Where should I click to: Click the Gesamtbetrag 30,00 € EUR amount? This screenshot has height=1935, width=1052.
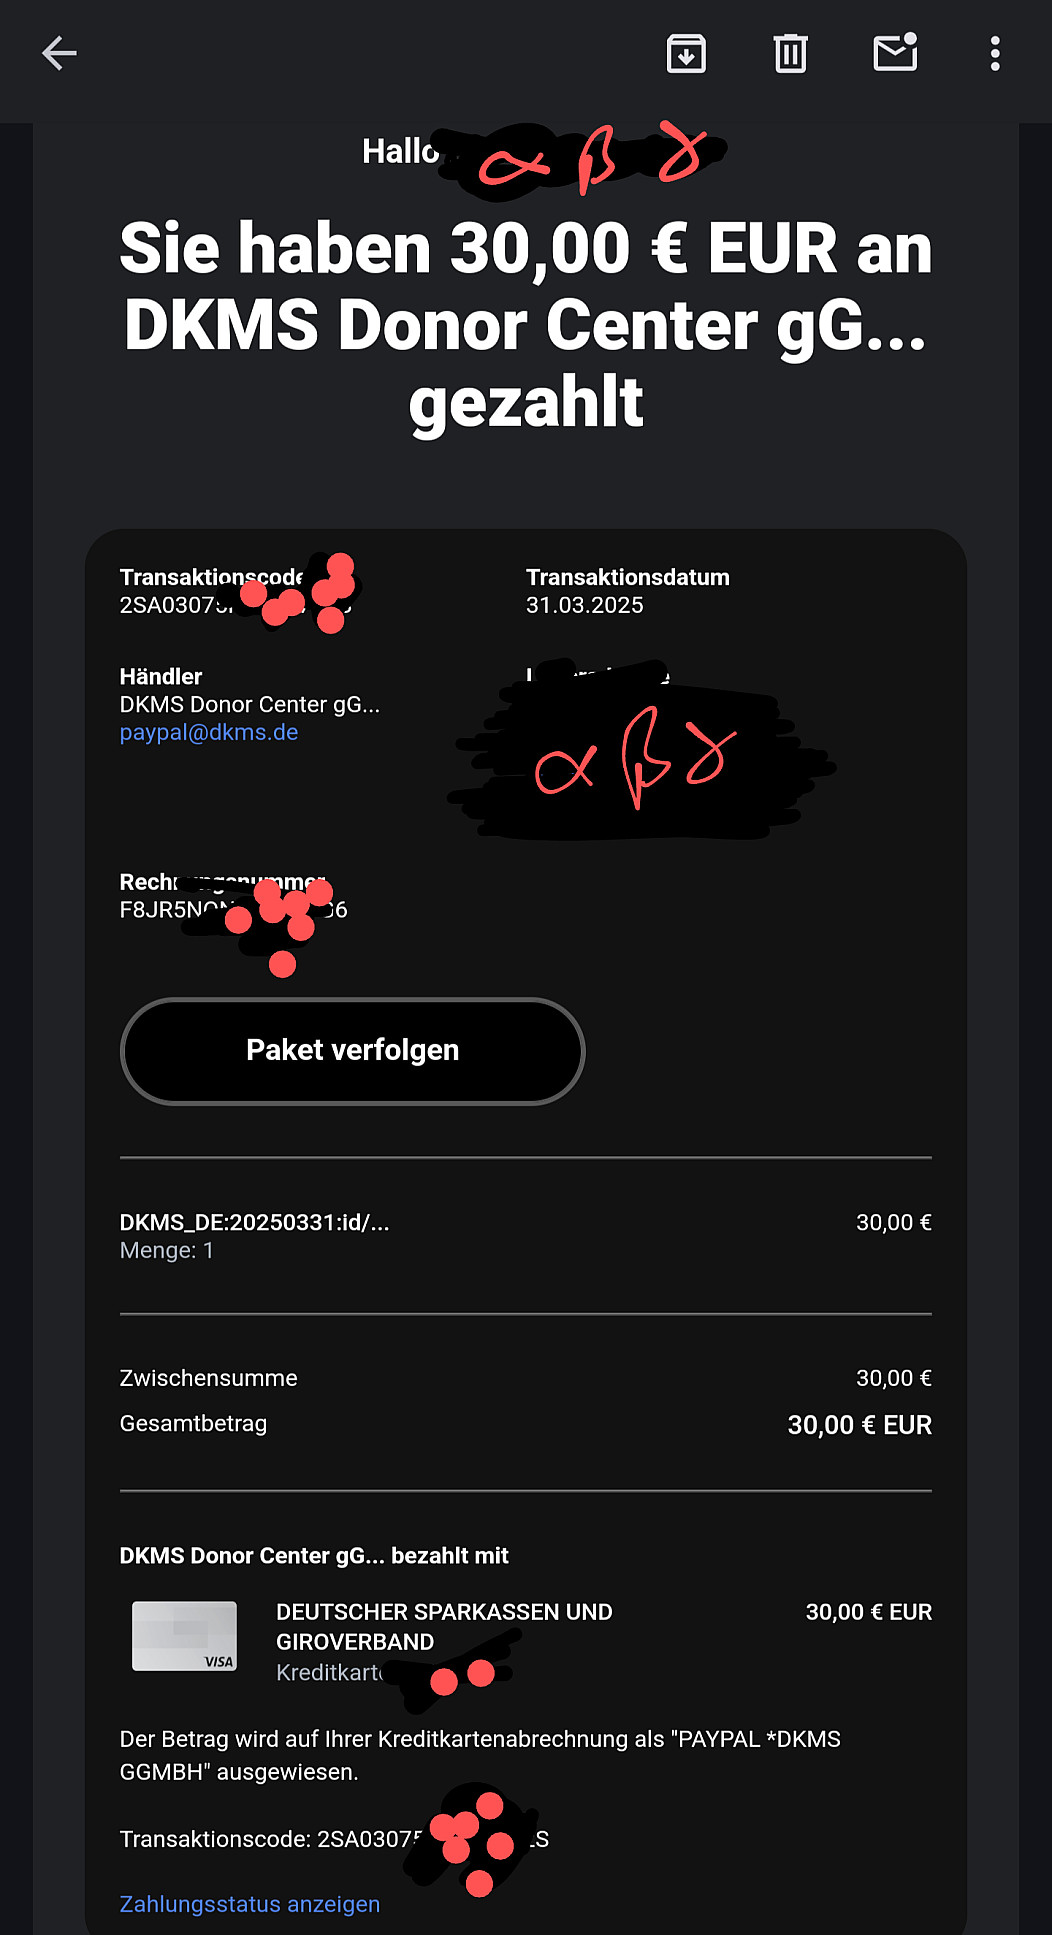coord(859,1425)
